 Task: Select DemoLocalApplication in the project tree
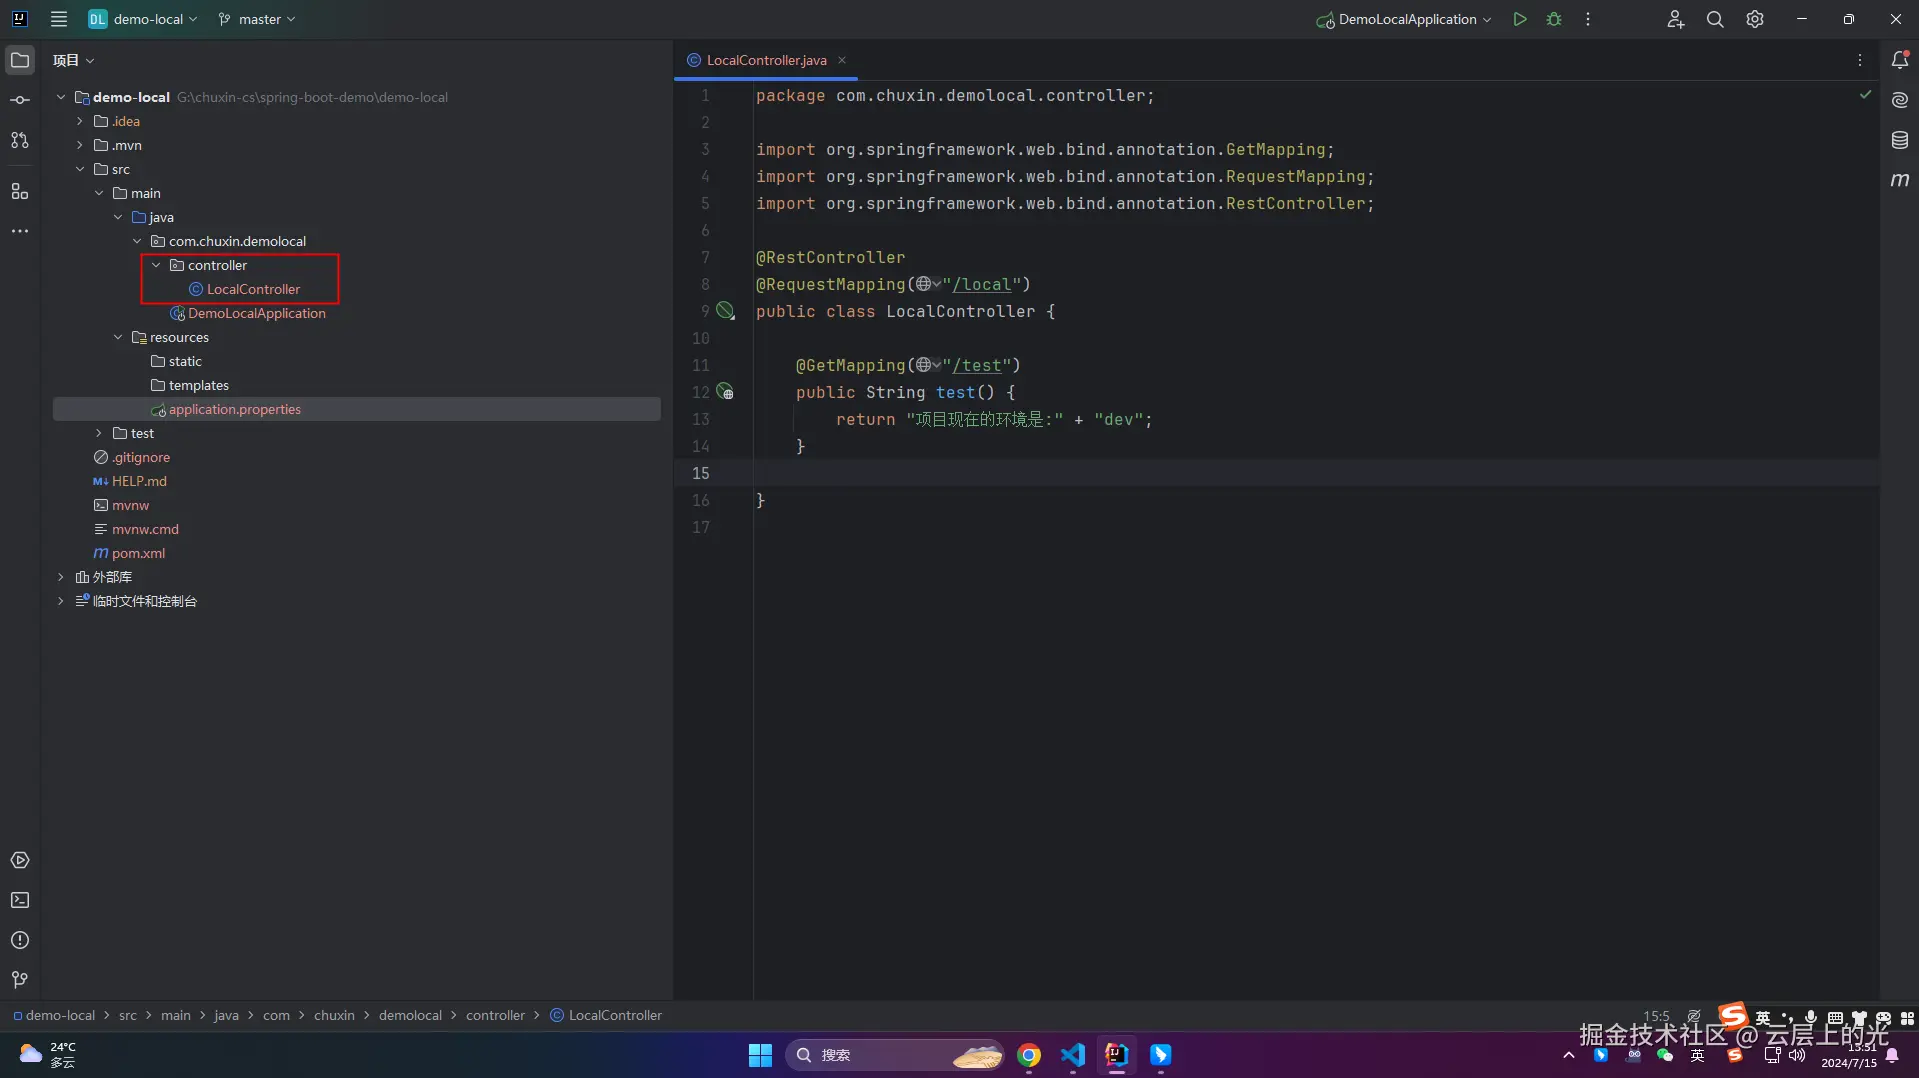pos(257,313)
